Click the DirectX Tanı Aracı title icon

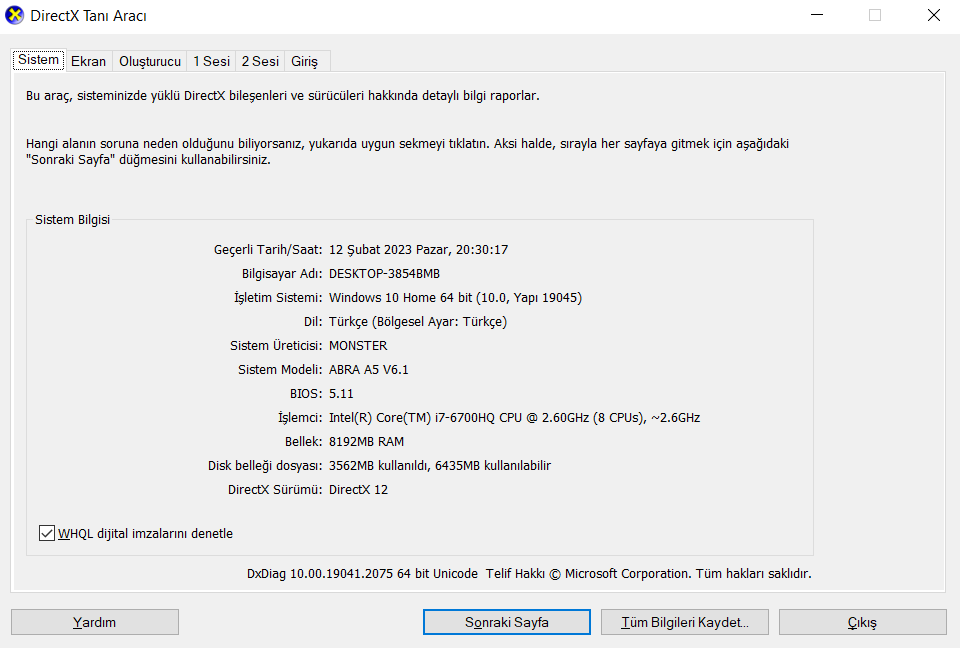pos(14,15)
